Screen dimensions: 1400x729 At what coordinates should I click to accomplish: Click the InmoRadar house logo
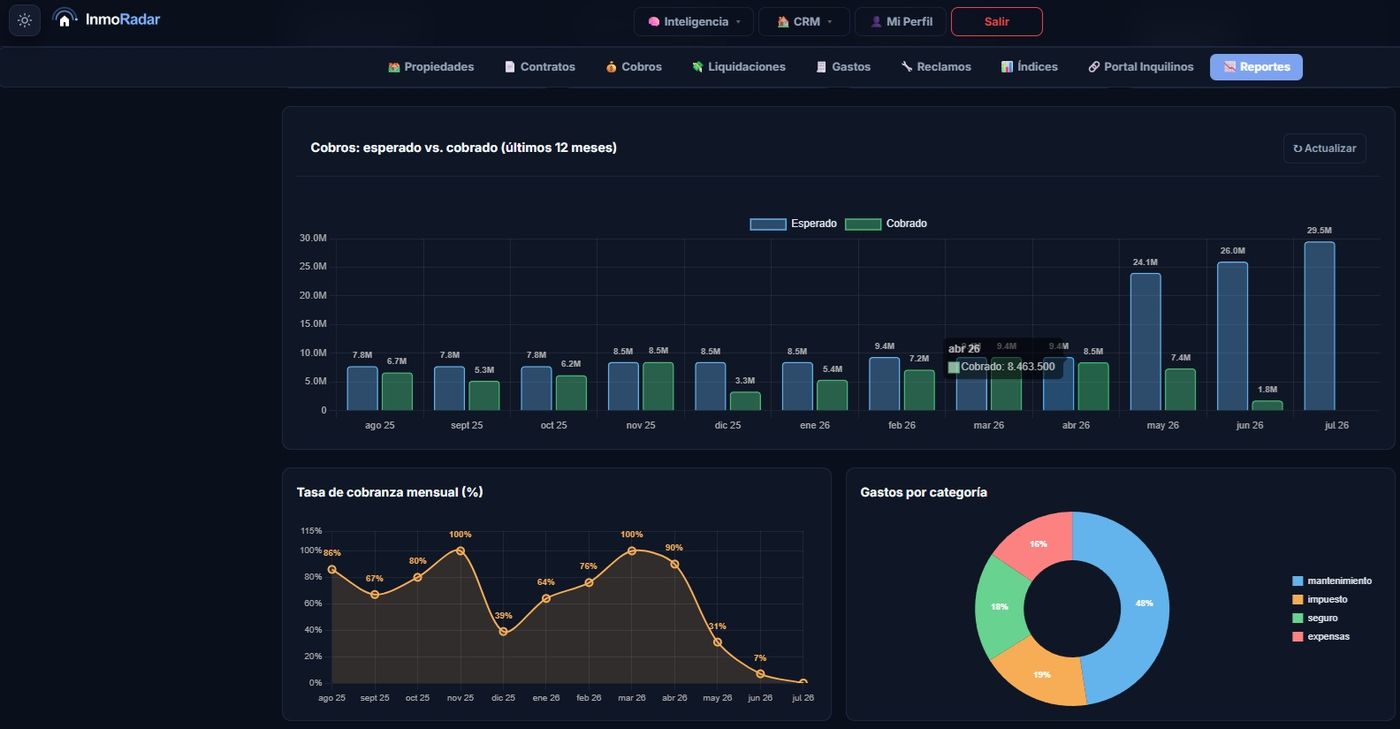pos(65,18)
